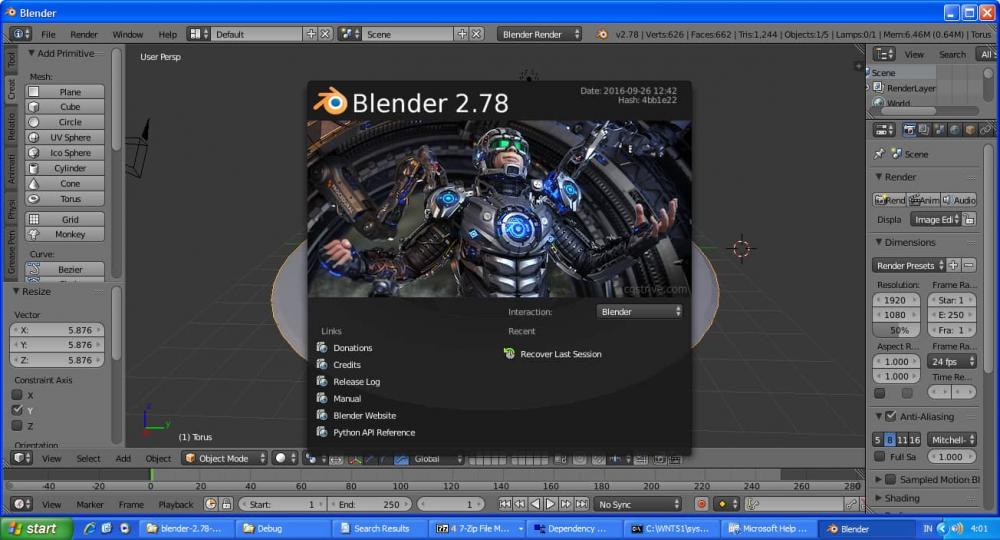Add a UV Sphere mesh primitive
This screenshot has height=540, width=1000.
(70, 137)
